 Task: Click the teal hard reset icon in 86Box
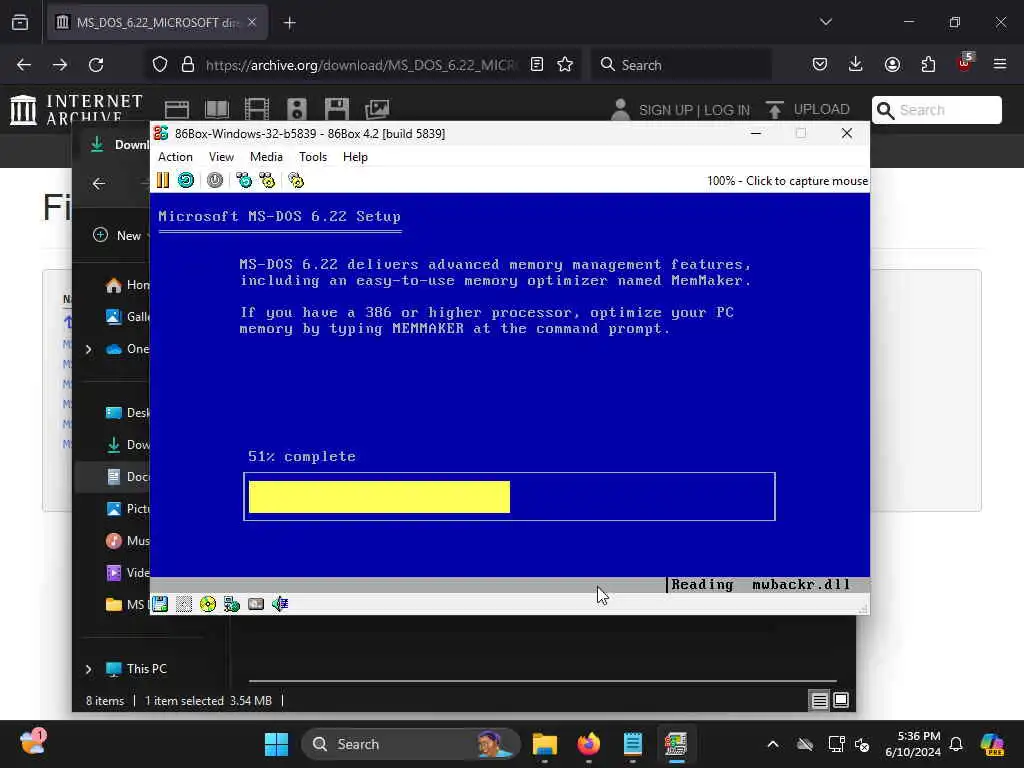[186, 180]
